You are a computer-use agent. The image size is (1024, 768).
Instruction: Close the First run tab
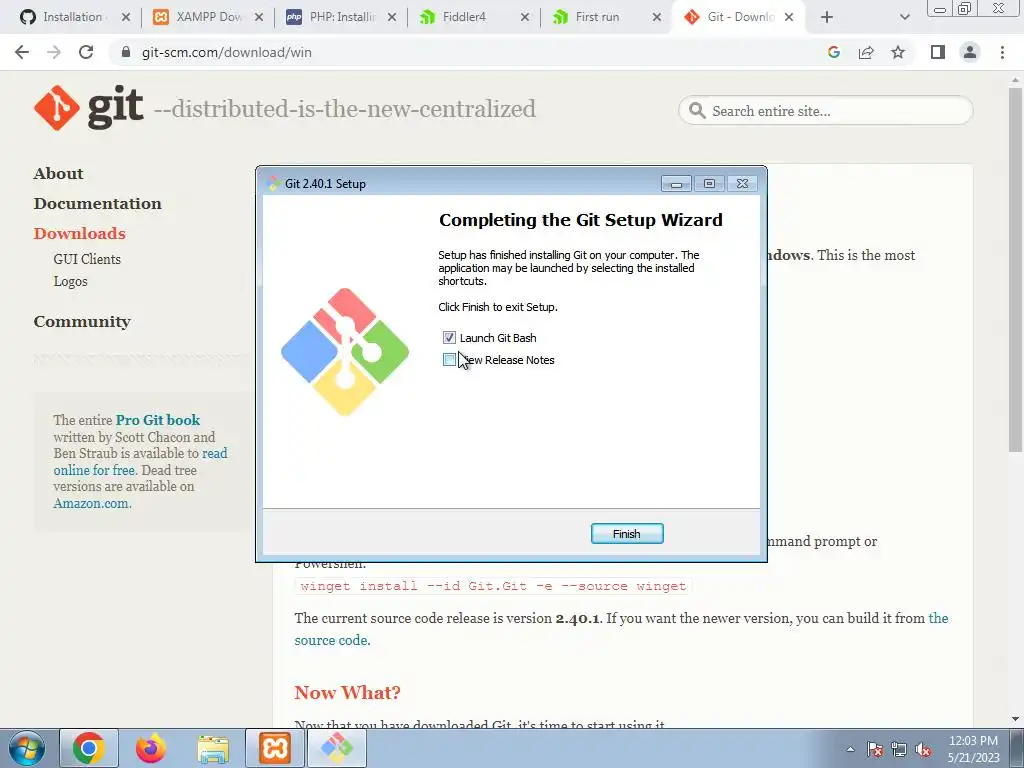click(x=657, y=18)
